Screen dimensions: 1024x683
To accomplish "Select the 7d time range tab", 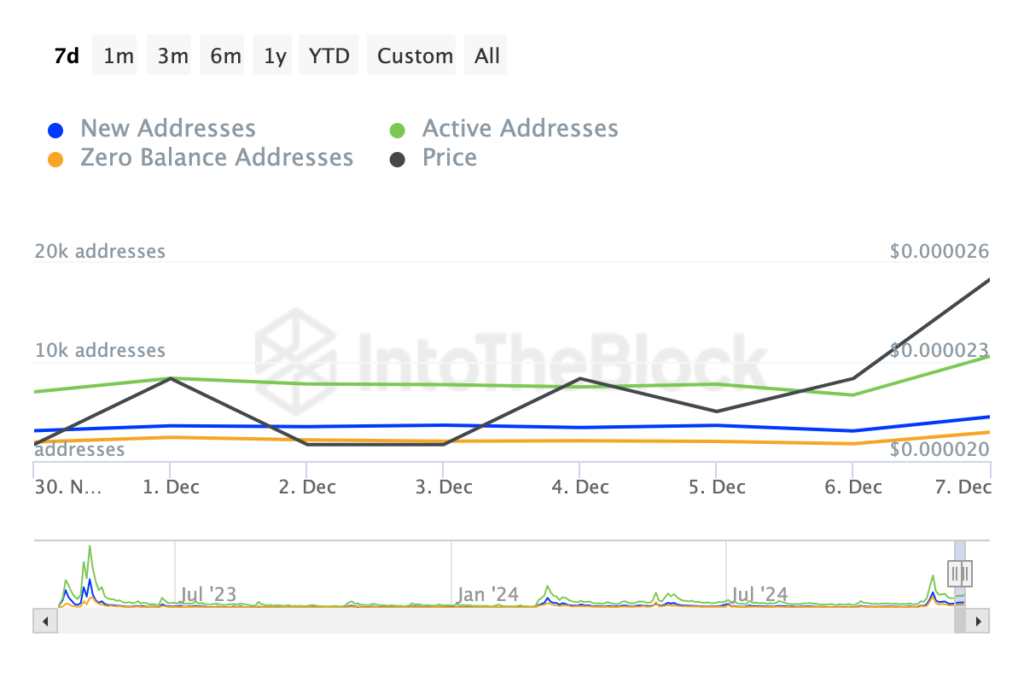I will (66, 56).
